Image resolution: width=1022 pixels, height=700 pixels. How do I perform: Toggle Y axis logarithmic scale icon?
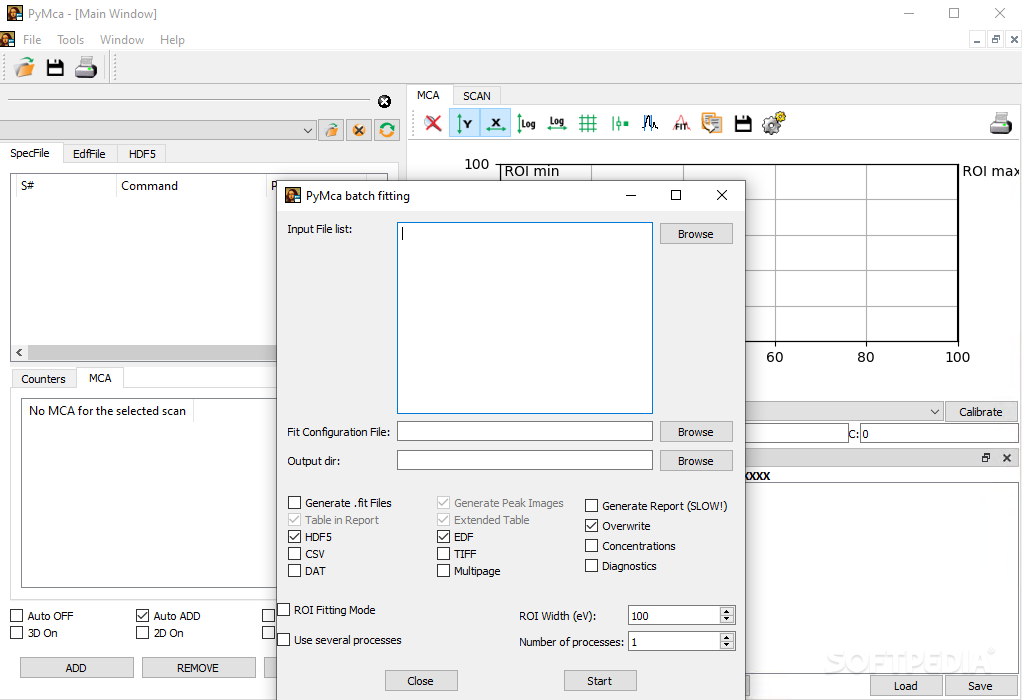(x=526, y=123)
